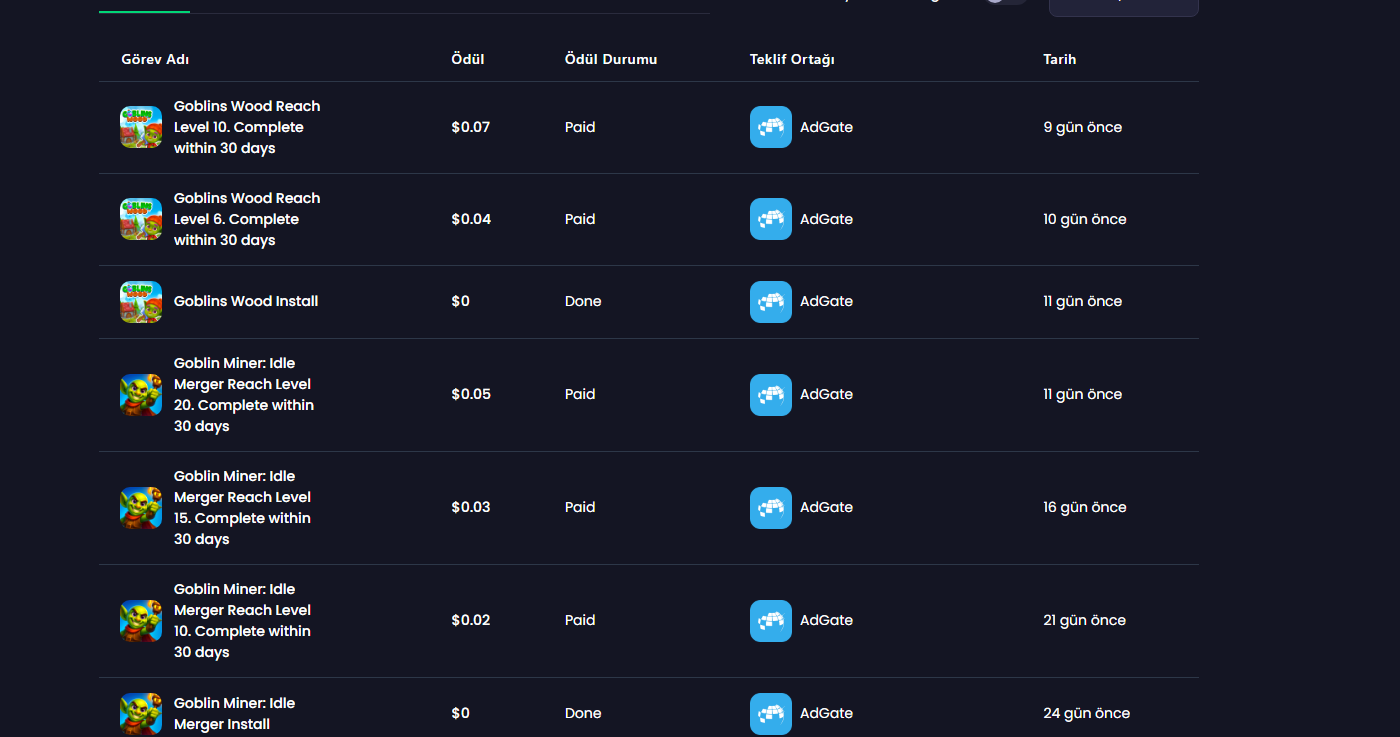
Task: Flip the partially visible toggle switch at top
Action: coord(1005,1)
